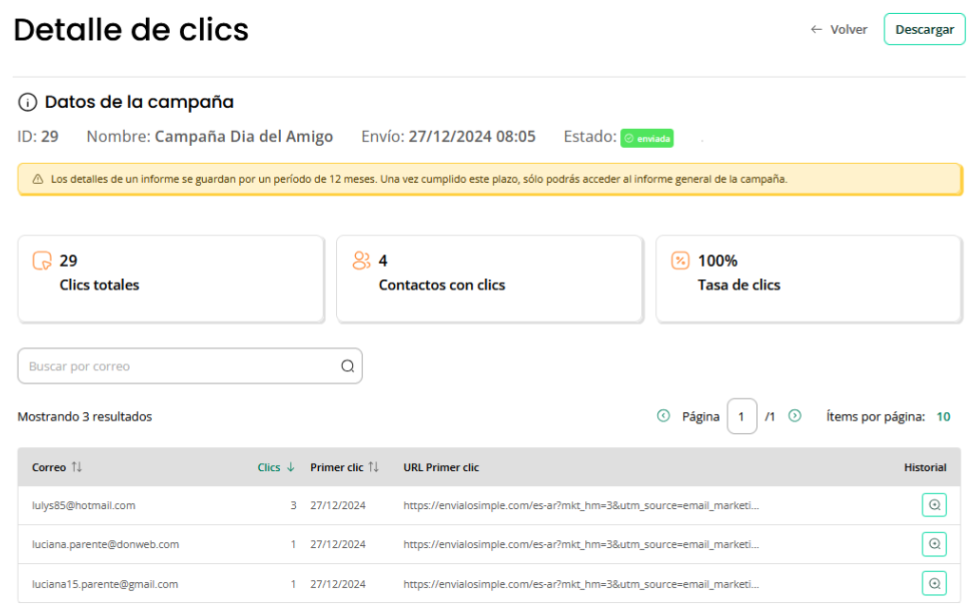The height and width of the screenshot is (614, 974).
Task: Click the date 27/12/2024 in lulys85 row
Action: point(338,505)
